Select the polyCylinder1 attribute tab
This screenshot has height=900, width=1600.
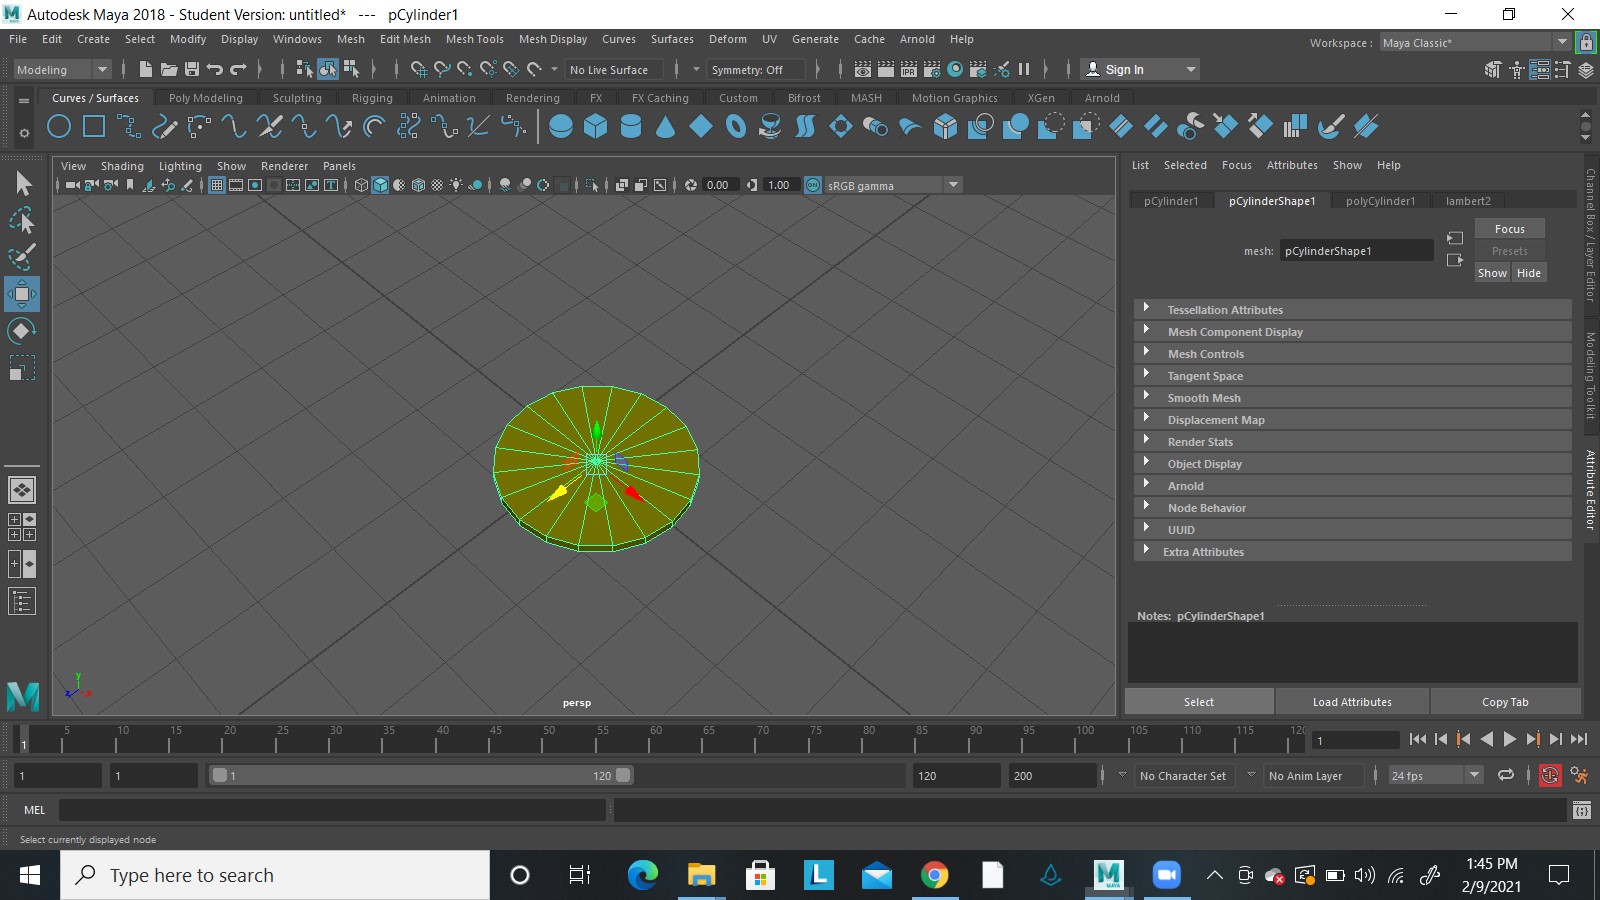1380,201
